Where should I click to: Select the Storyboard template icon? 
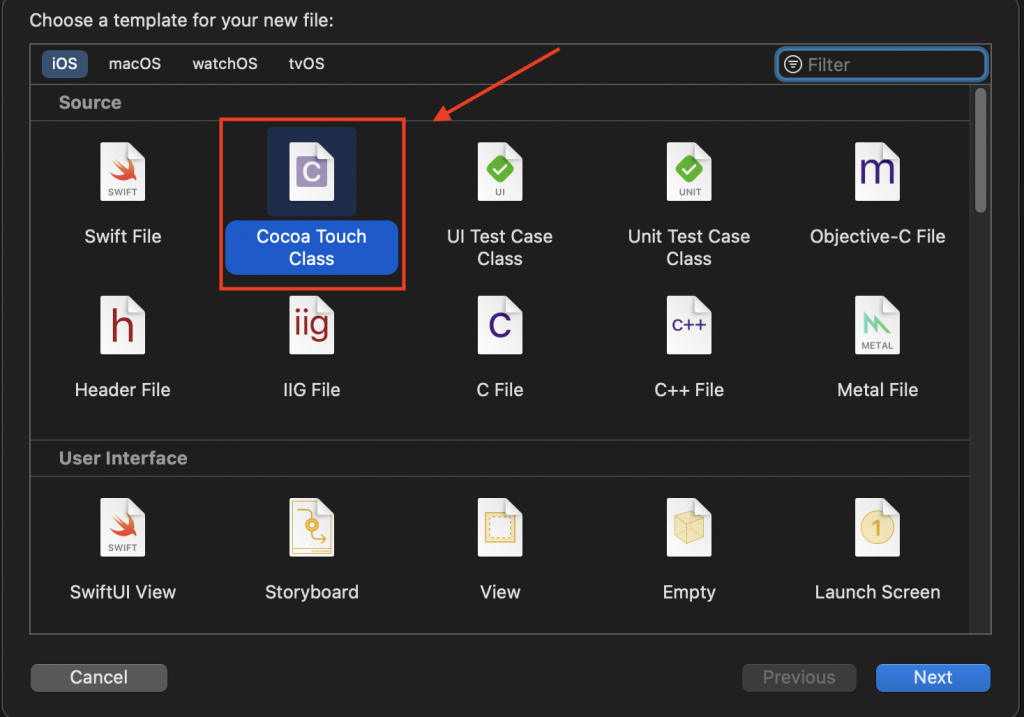(x=312, y=528)
